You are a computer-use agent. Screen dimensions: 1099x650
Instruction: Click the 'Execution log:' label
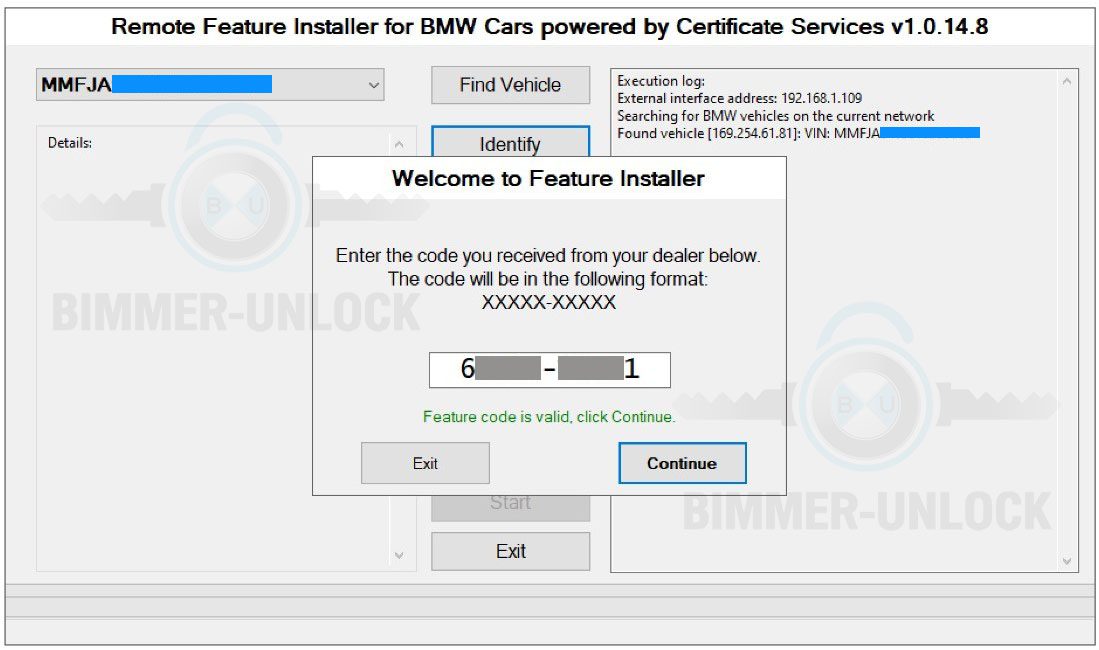click(661, 81)
